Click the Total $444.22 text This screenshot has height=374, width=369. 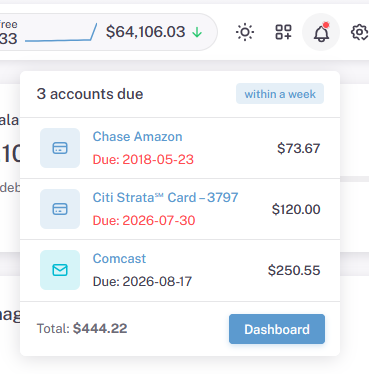click(82, 329)
